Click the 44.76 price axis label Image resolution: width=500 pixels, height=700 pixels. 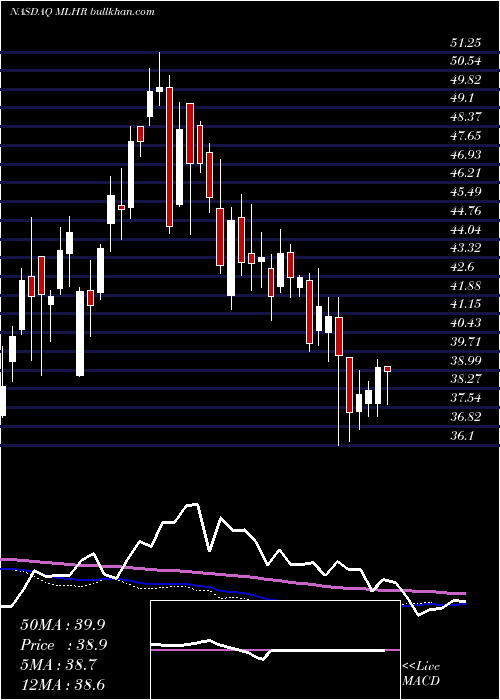[466, 211]
